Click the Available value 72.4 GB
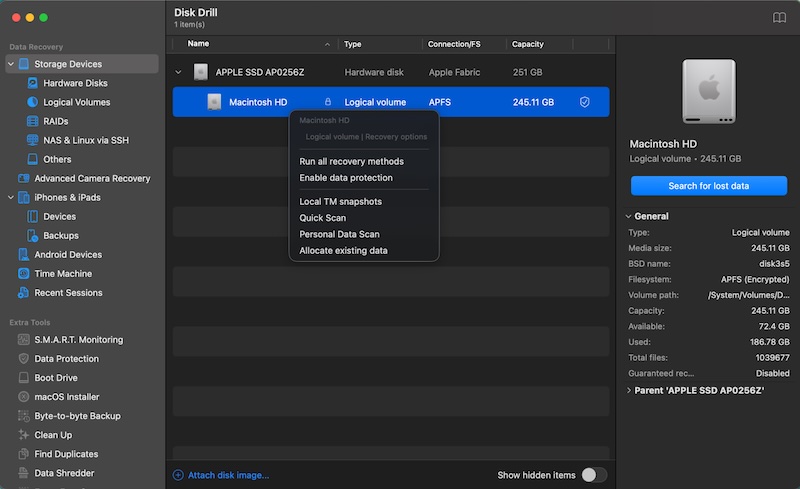 [x=773, y=327]
